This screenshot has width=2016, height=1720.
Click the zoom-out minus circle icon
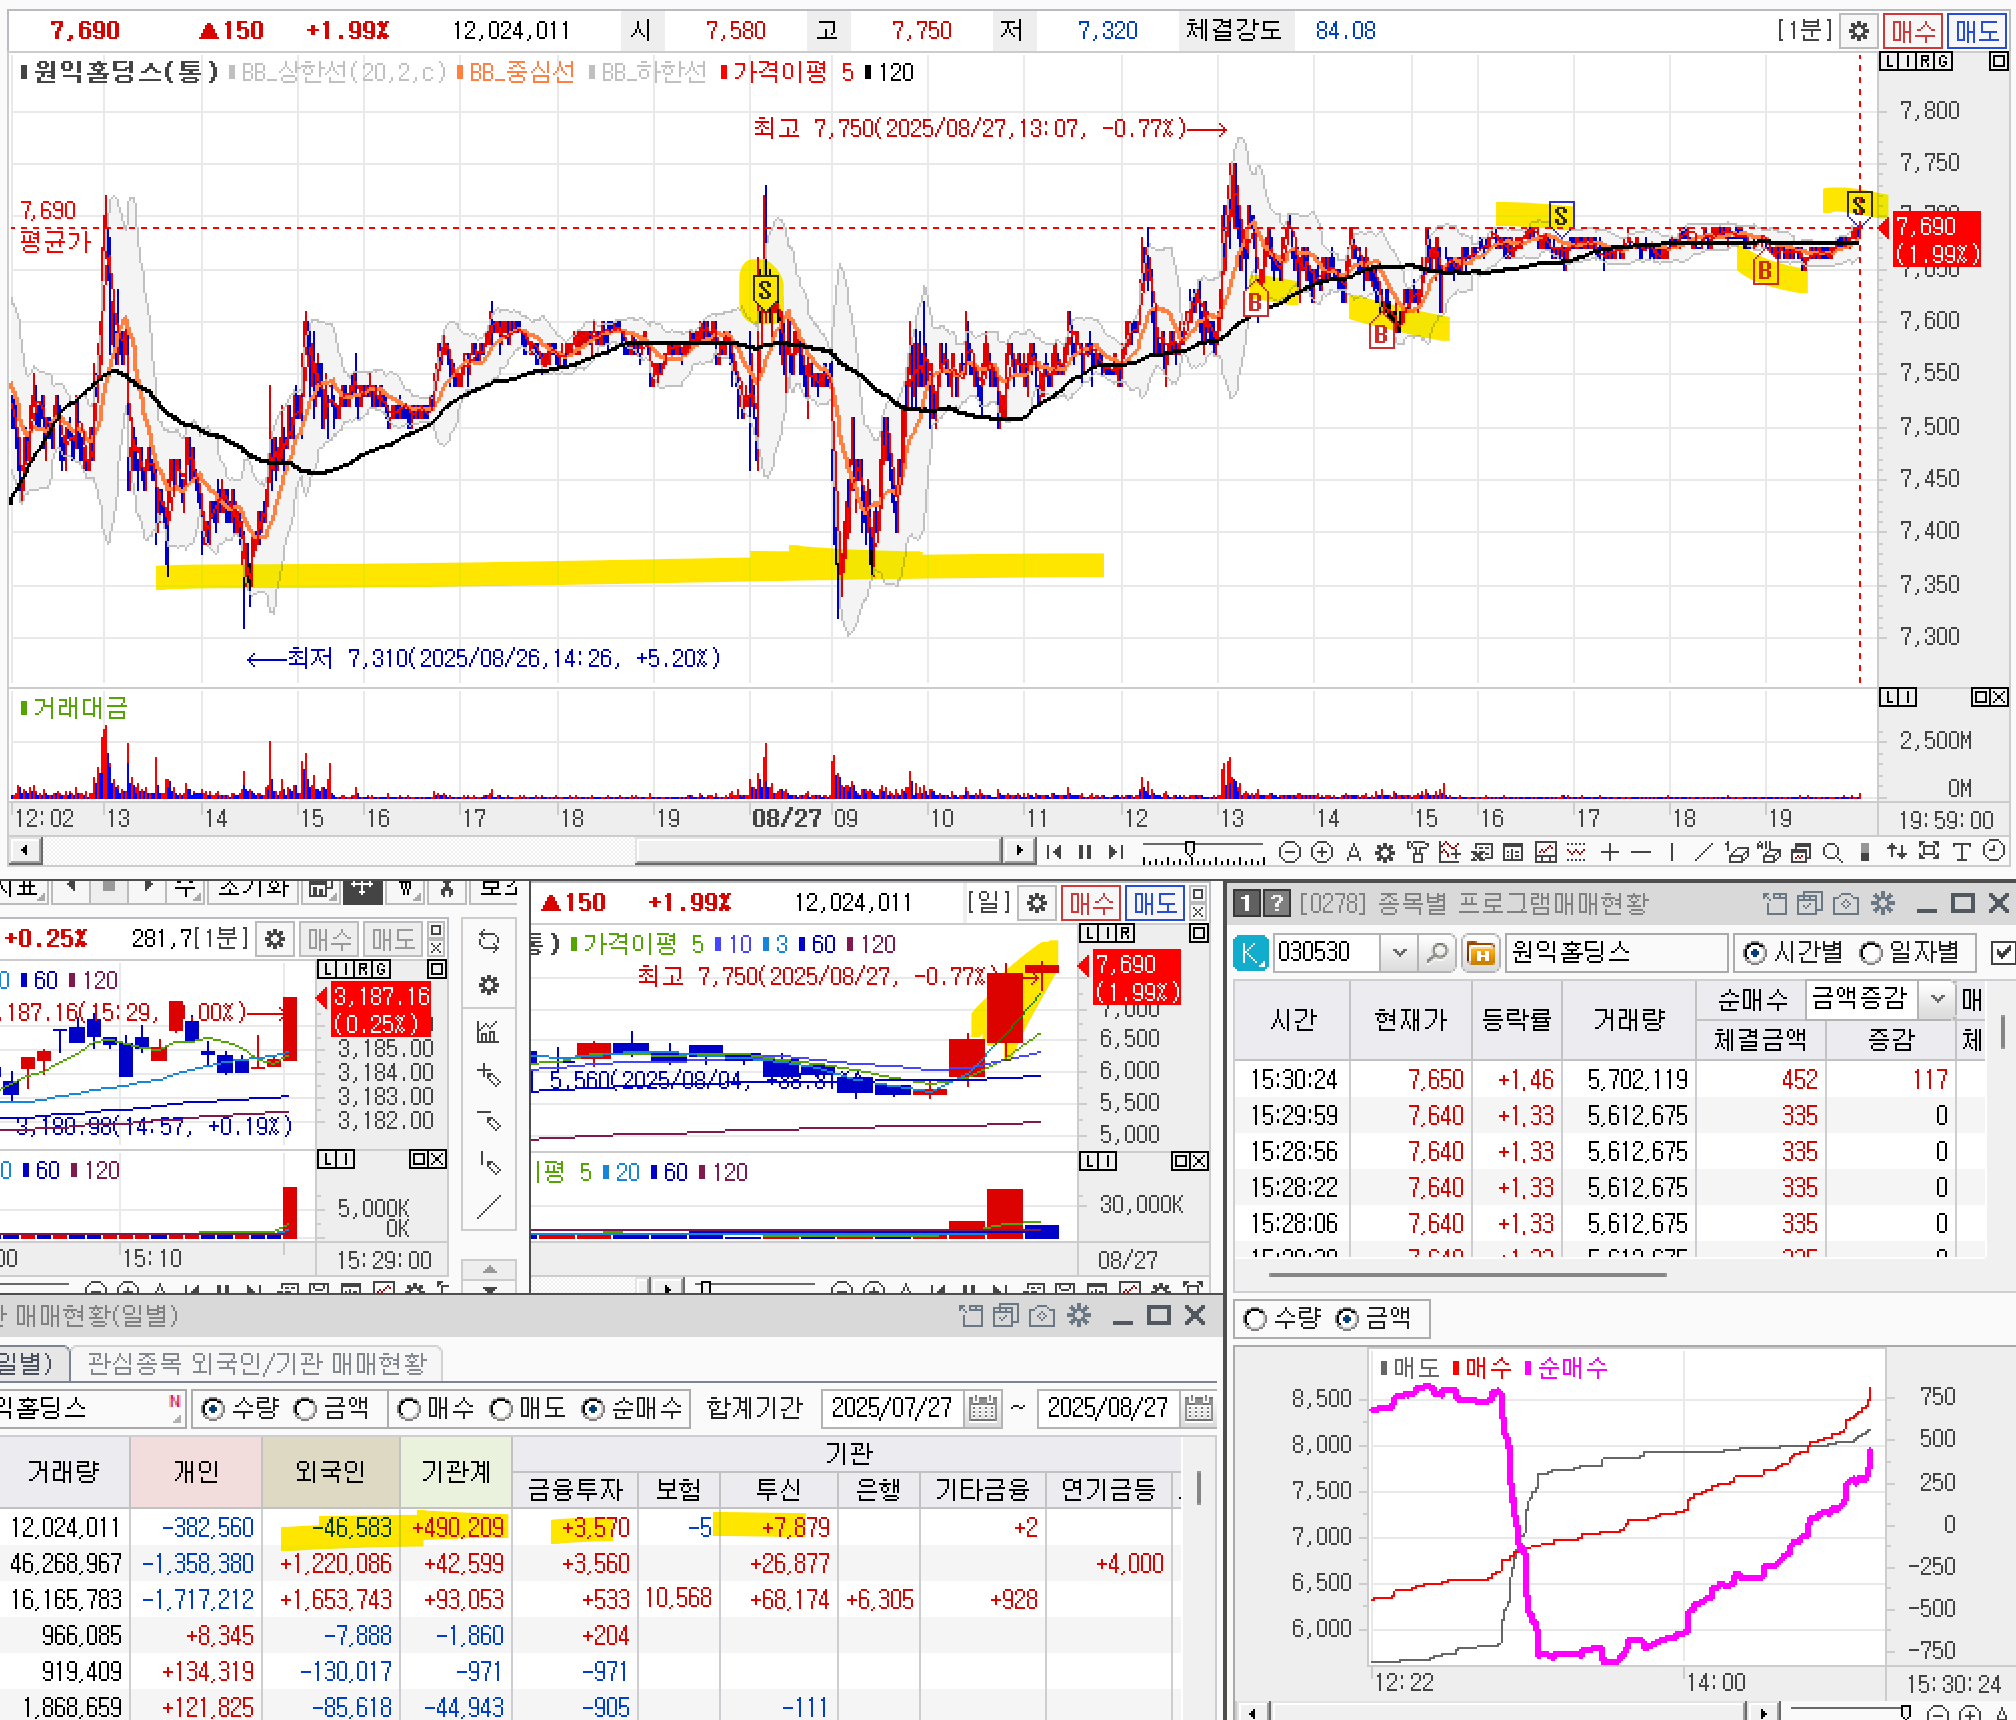1290,852
